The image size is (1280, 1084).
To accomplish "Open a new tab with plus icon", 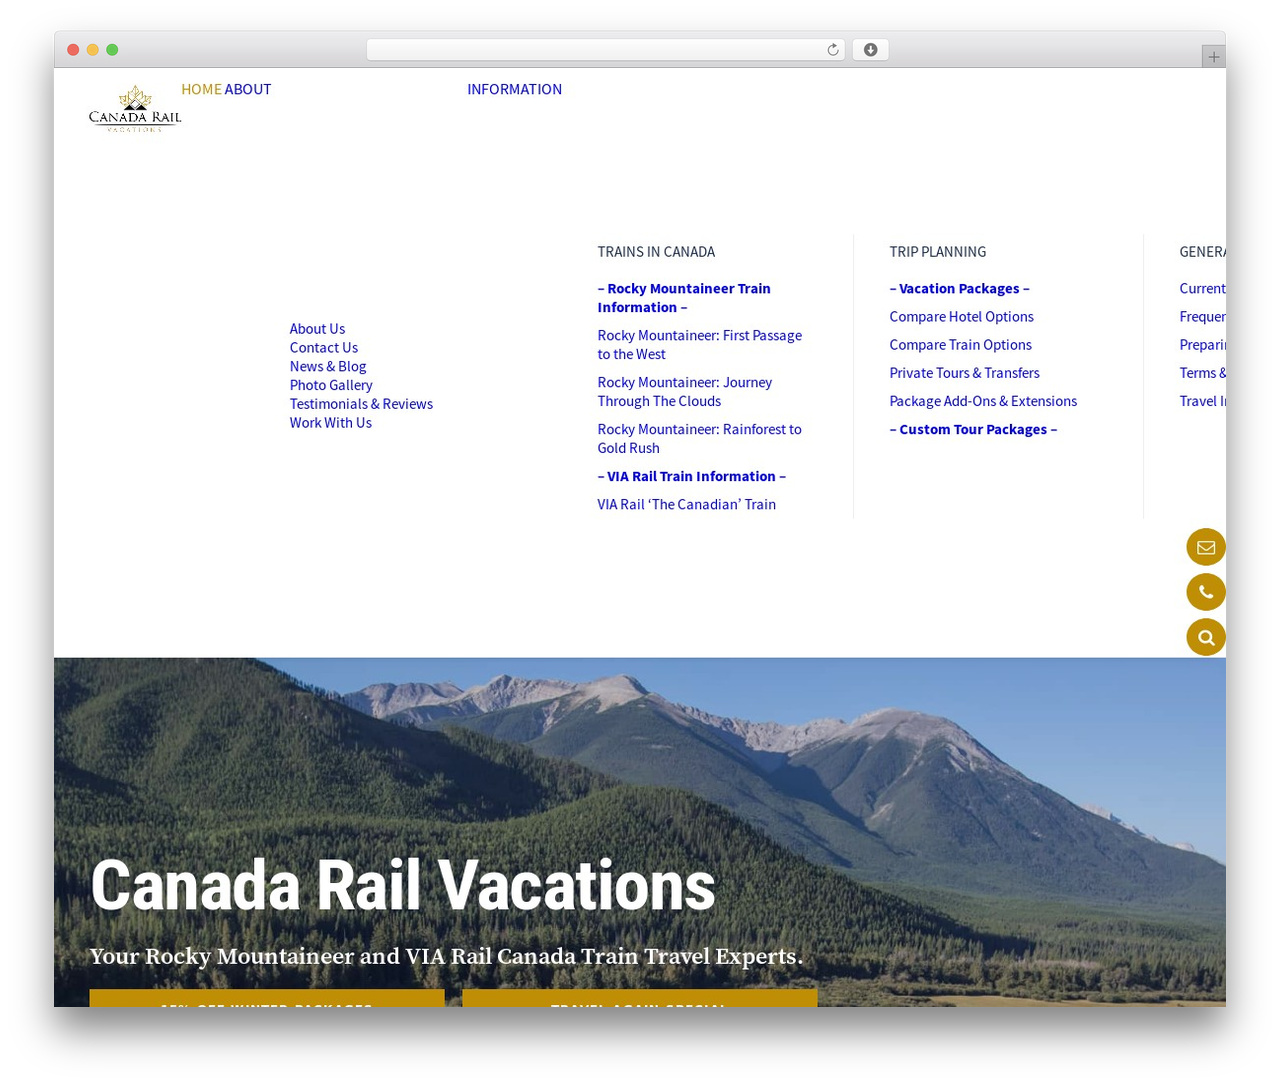I will [x=1213, y=57].
